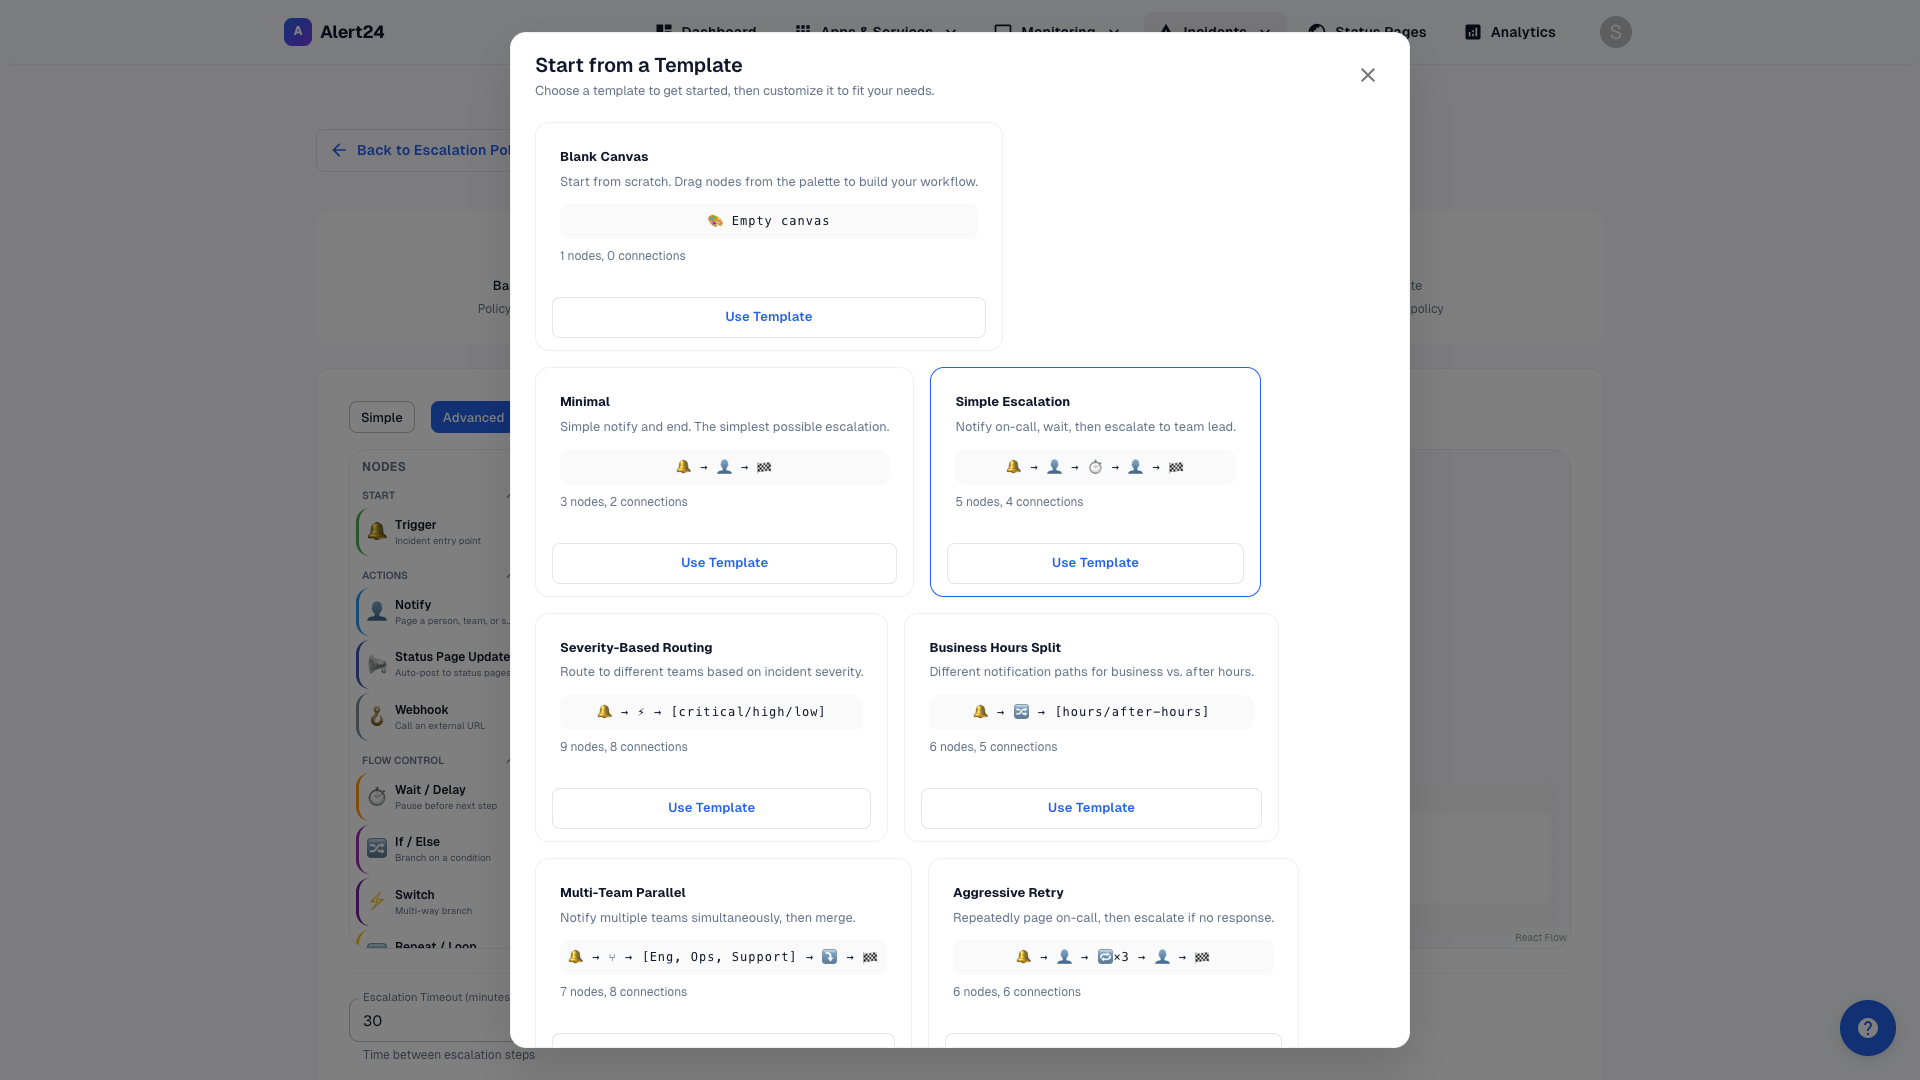1920x1080 pixels.
Task: Use the Simple Escalation template
Action: click(x=1095, y=562)
